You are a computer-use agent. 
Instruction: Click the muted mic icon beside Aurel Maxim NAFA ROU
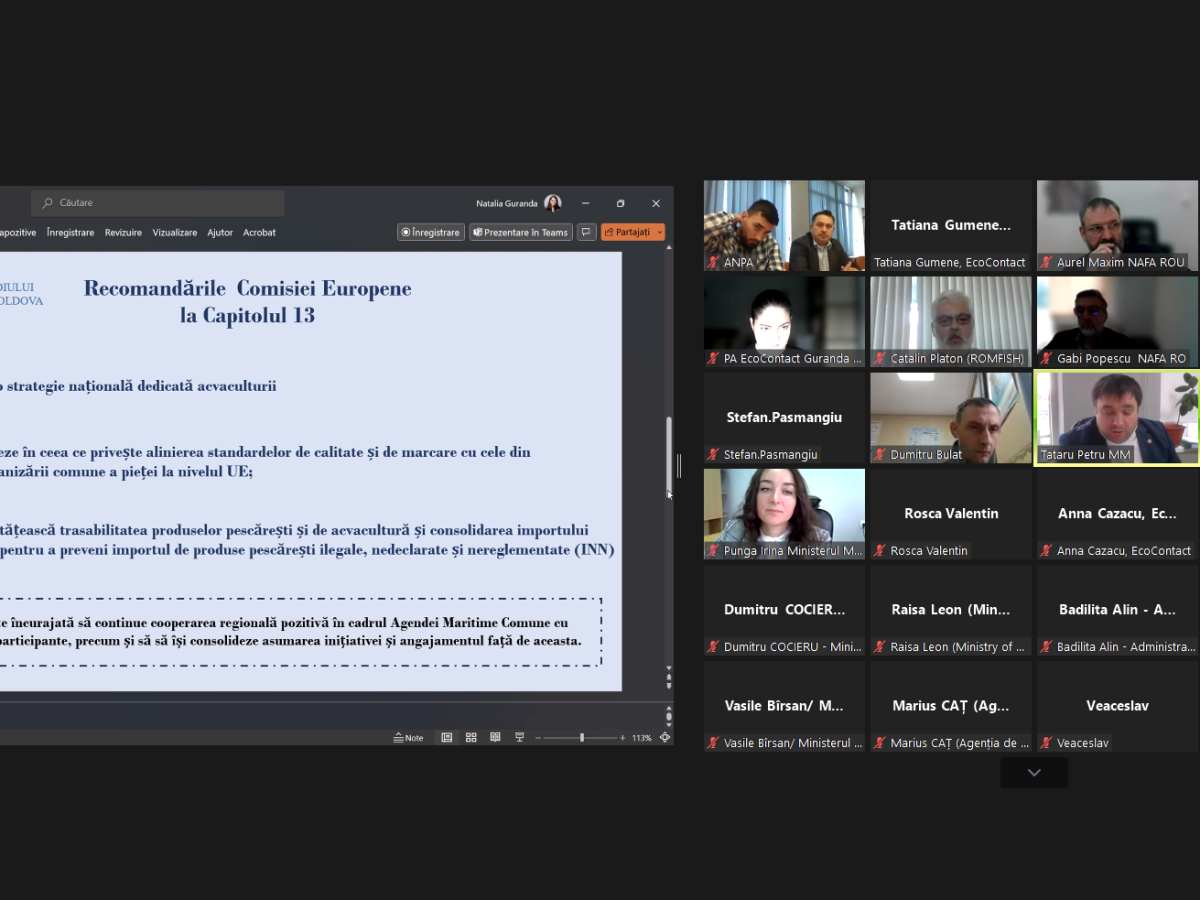pyautogui.click(x=1047, y=262)
